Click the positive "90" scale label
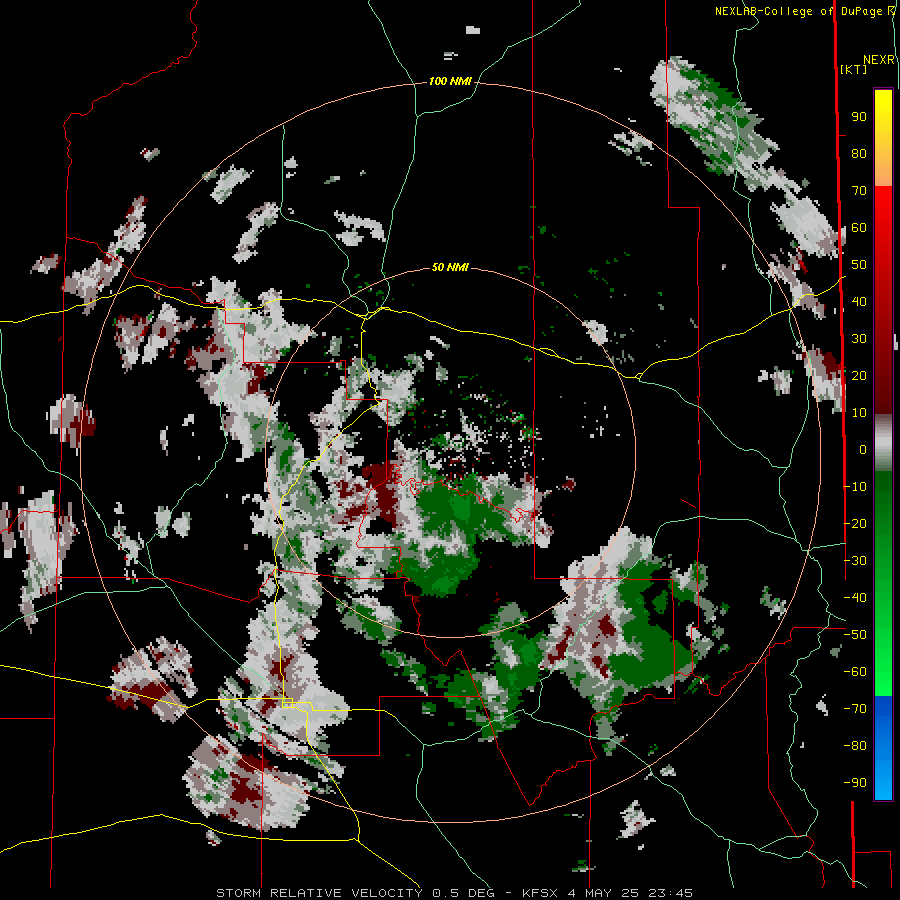Screen dimensions: 900x900 [859, 117]
